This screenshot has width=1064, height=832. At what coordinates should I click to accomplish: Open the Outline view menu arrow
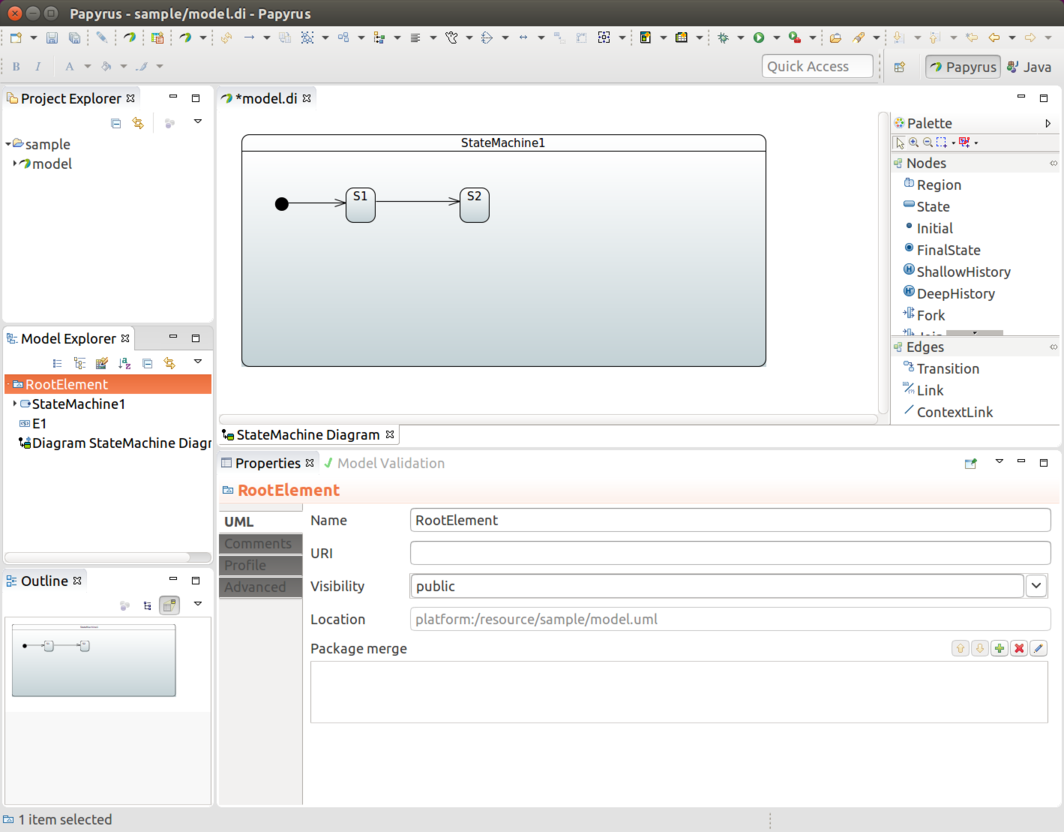coord(198,603)
